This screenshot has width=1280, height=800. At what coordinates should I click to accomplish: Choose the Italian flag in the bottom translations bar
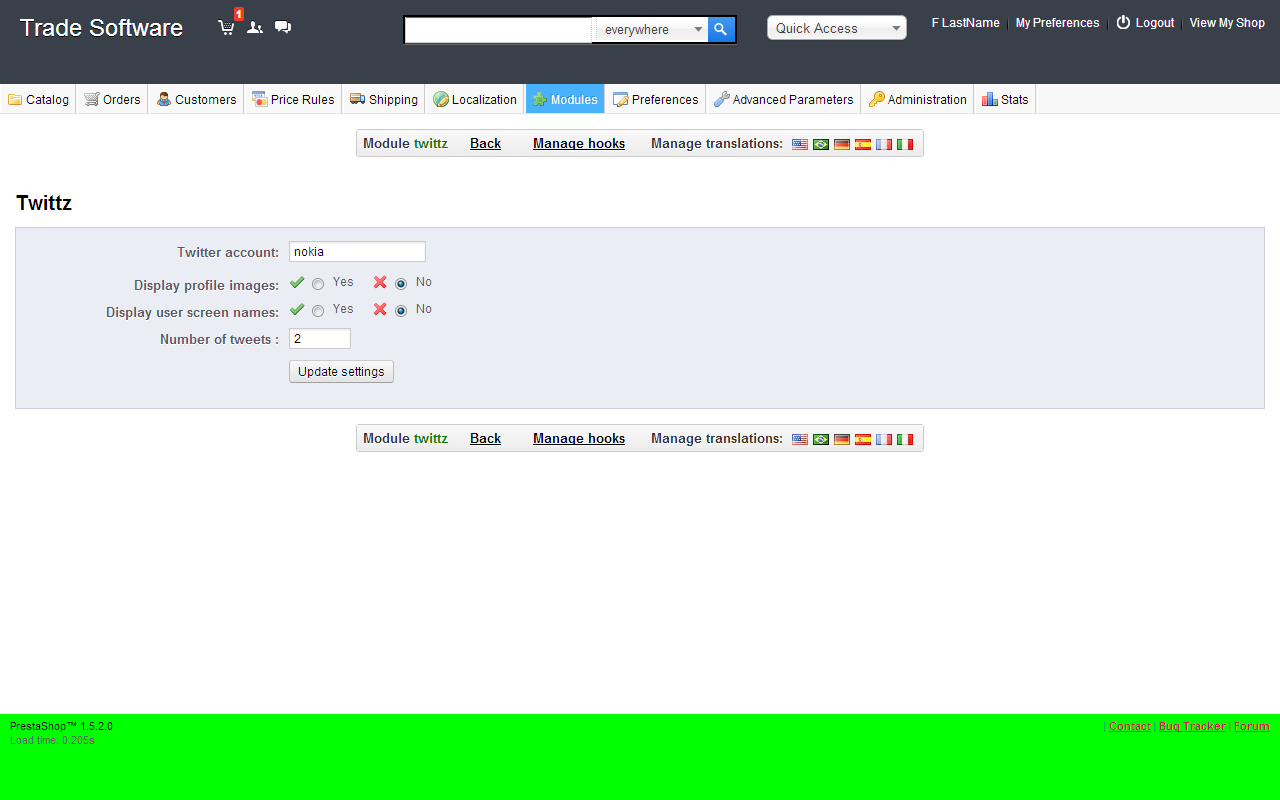click(x=905, y=439)
